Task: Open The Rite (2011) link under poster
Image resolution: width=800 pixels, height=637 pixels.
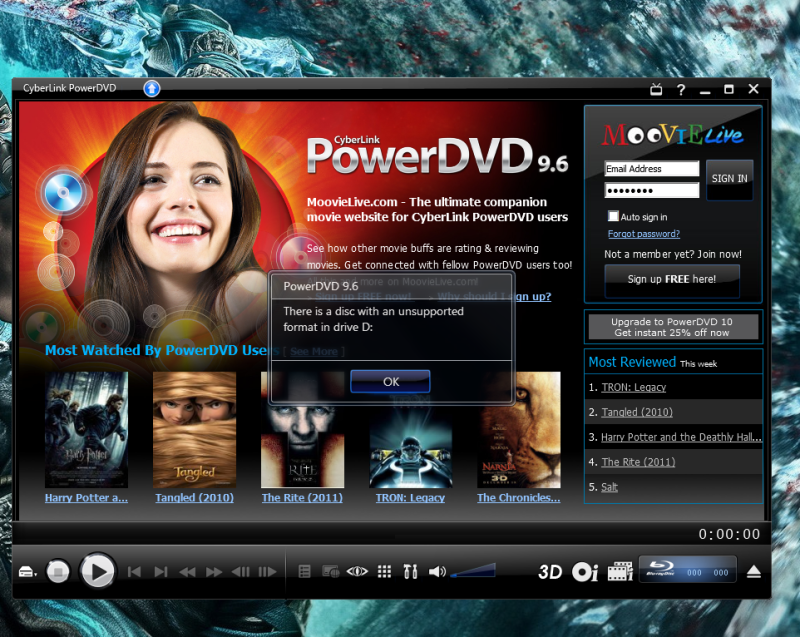Action: (302, 498)
